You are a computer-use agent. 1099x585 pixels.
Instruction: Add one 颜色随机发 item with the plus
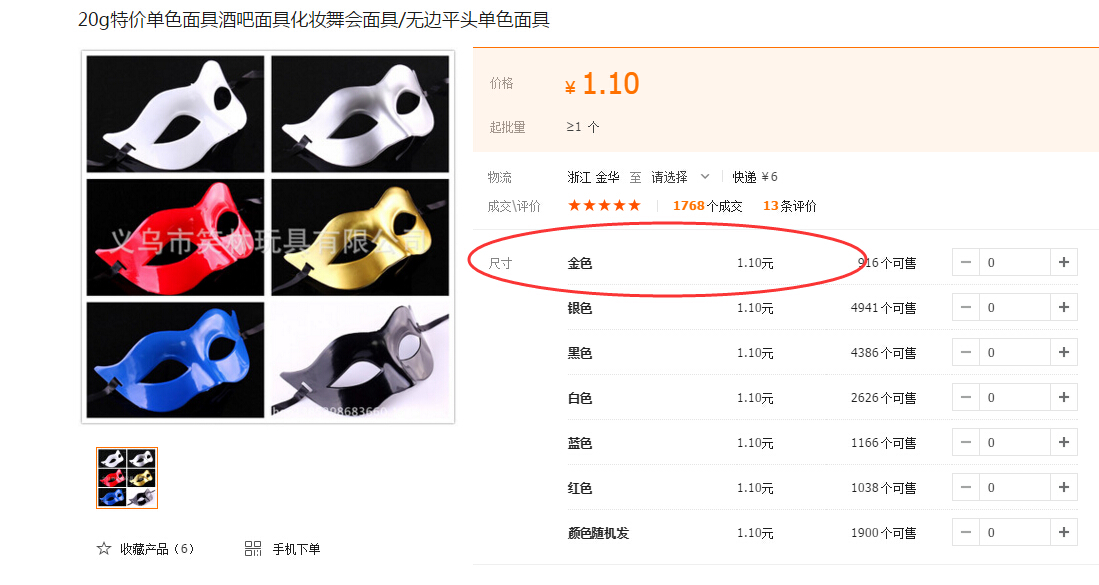pos(1063,532)
